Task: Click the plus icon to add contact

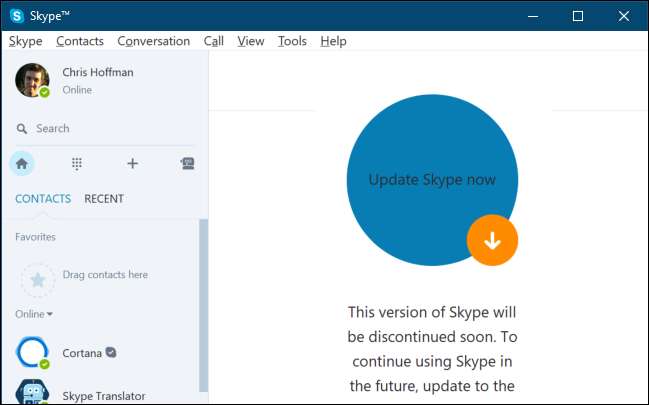Action: tap(132, 164)
